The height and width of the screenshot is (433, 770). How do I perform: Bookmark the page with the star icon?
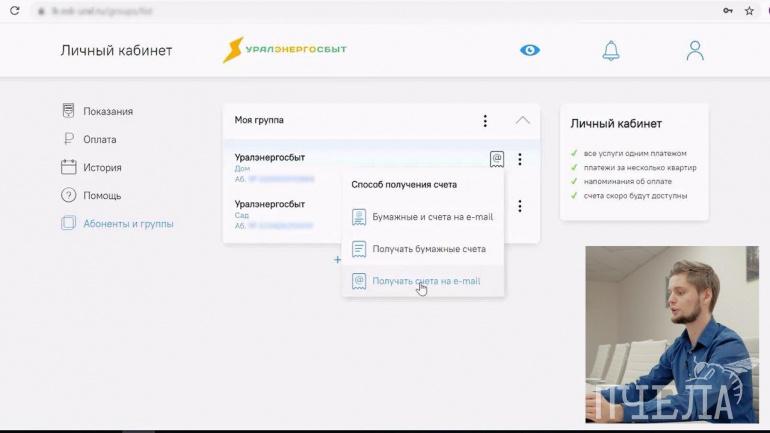(x=749, y=10)
